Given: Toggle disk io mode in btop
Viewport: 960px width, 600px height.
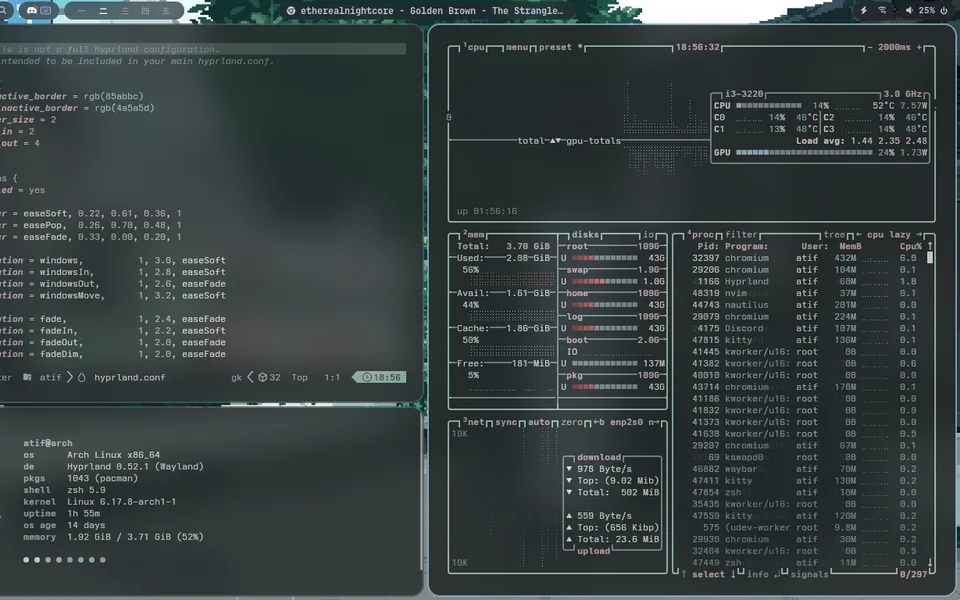Looking at the screenshot, I should (x=648, y=234).
